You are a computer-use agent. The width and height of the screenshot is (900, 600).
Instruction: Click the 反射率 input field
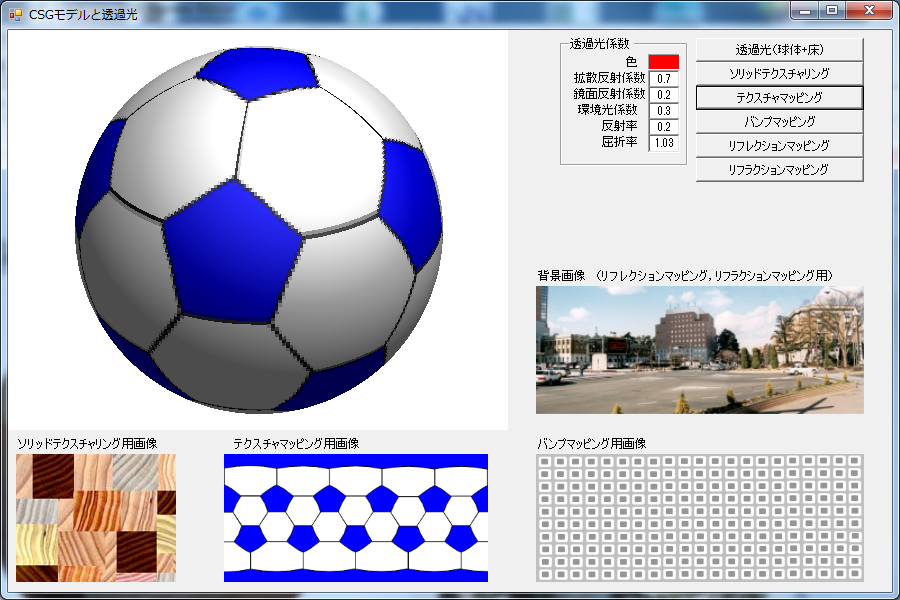pos(664,127)
